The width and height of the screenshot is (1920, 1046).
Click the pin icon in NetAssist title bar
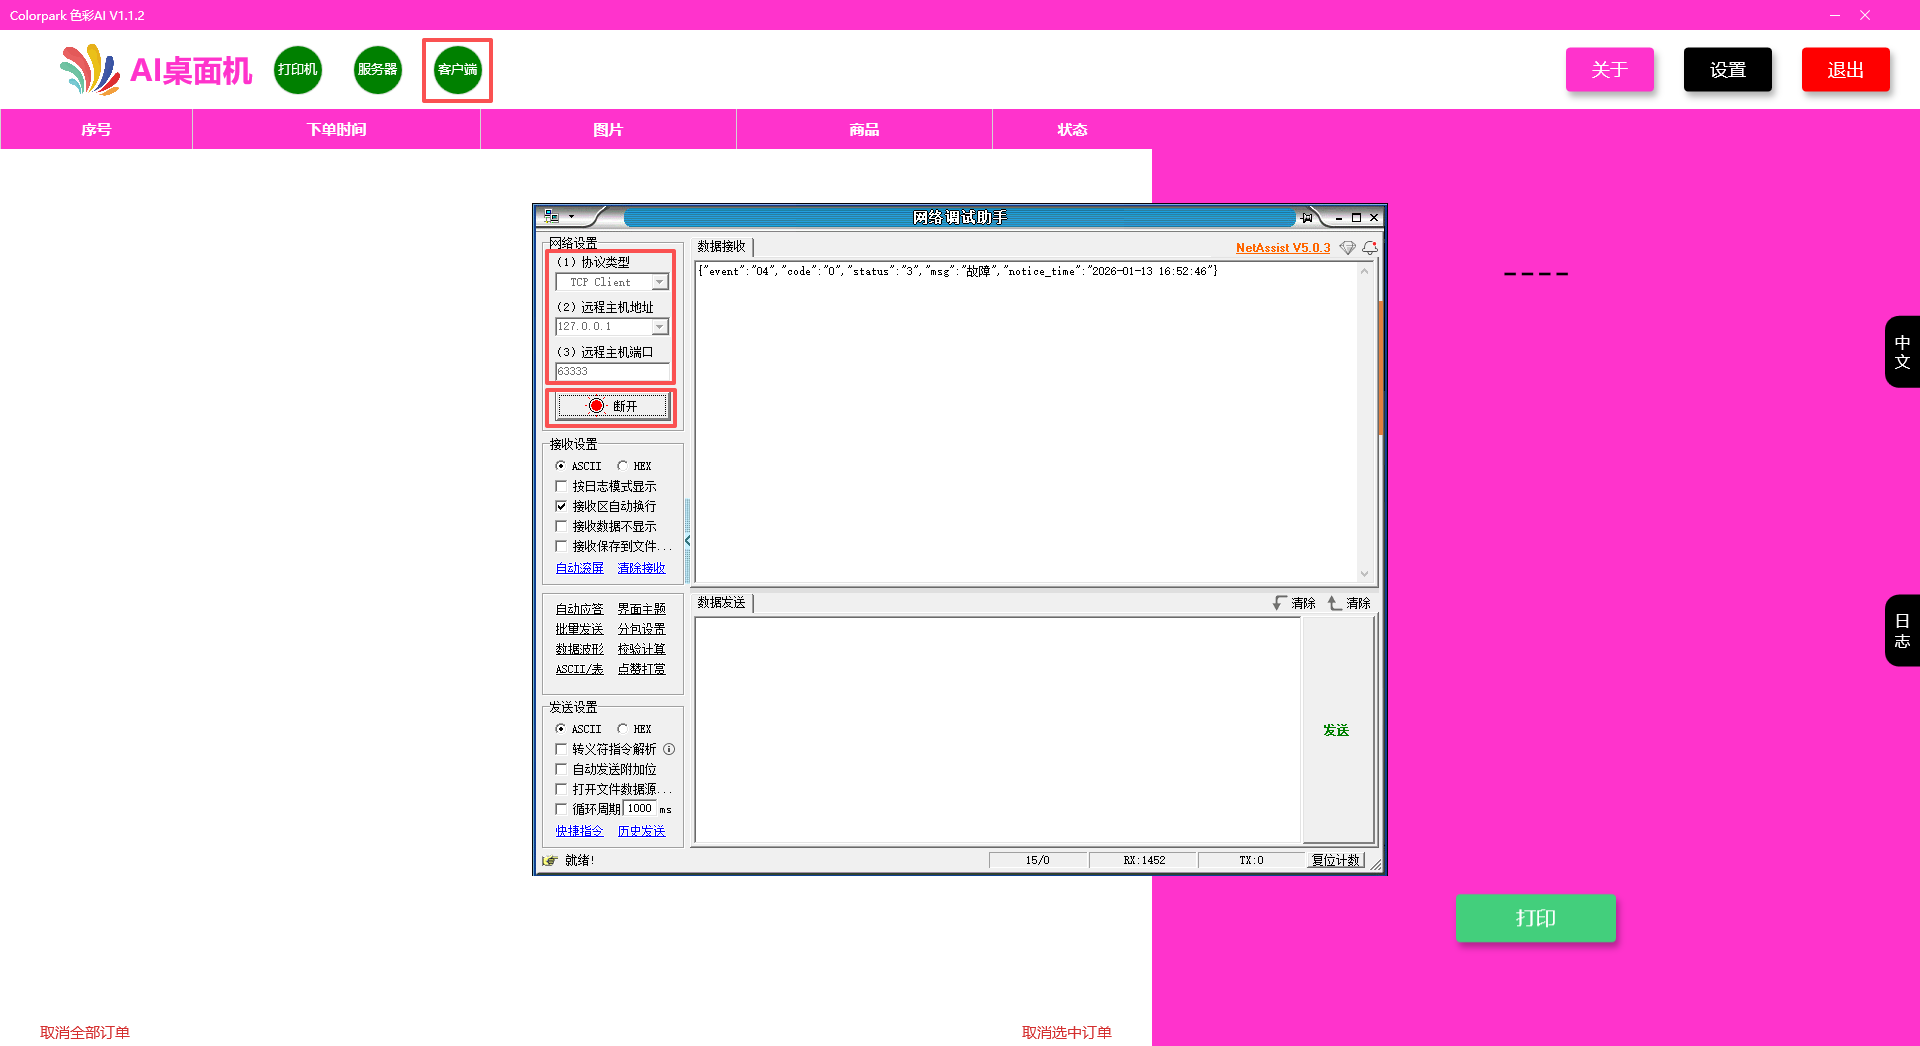point(1306,217)
